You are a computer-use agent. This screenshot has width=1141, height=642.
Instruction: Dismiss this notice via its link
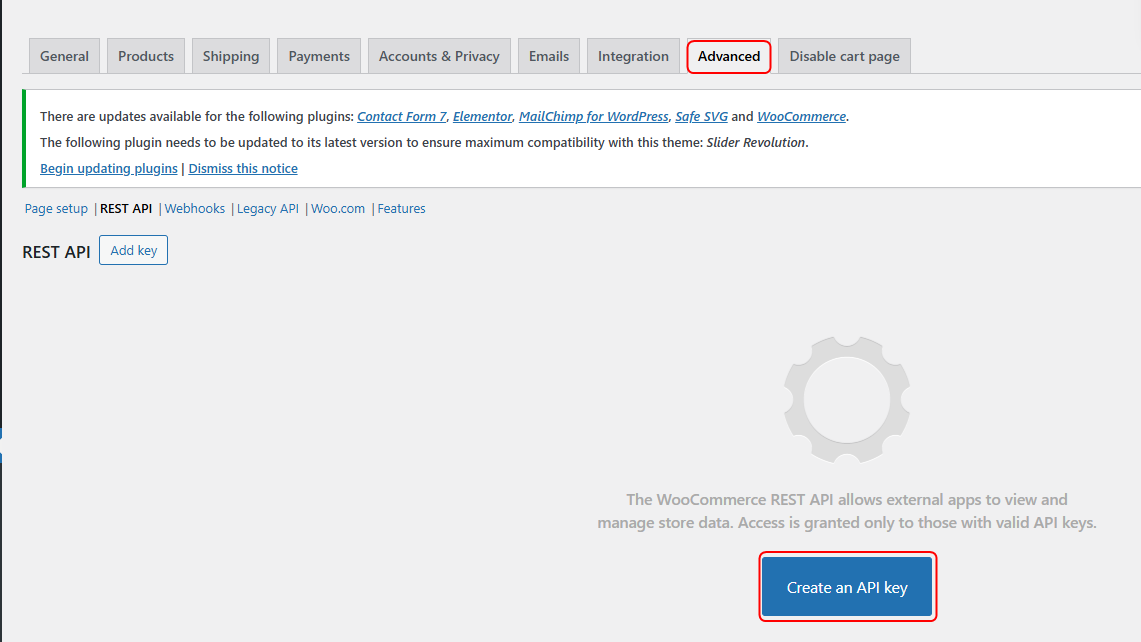tap(243, 168)
